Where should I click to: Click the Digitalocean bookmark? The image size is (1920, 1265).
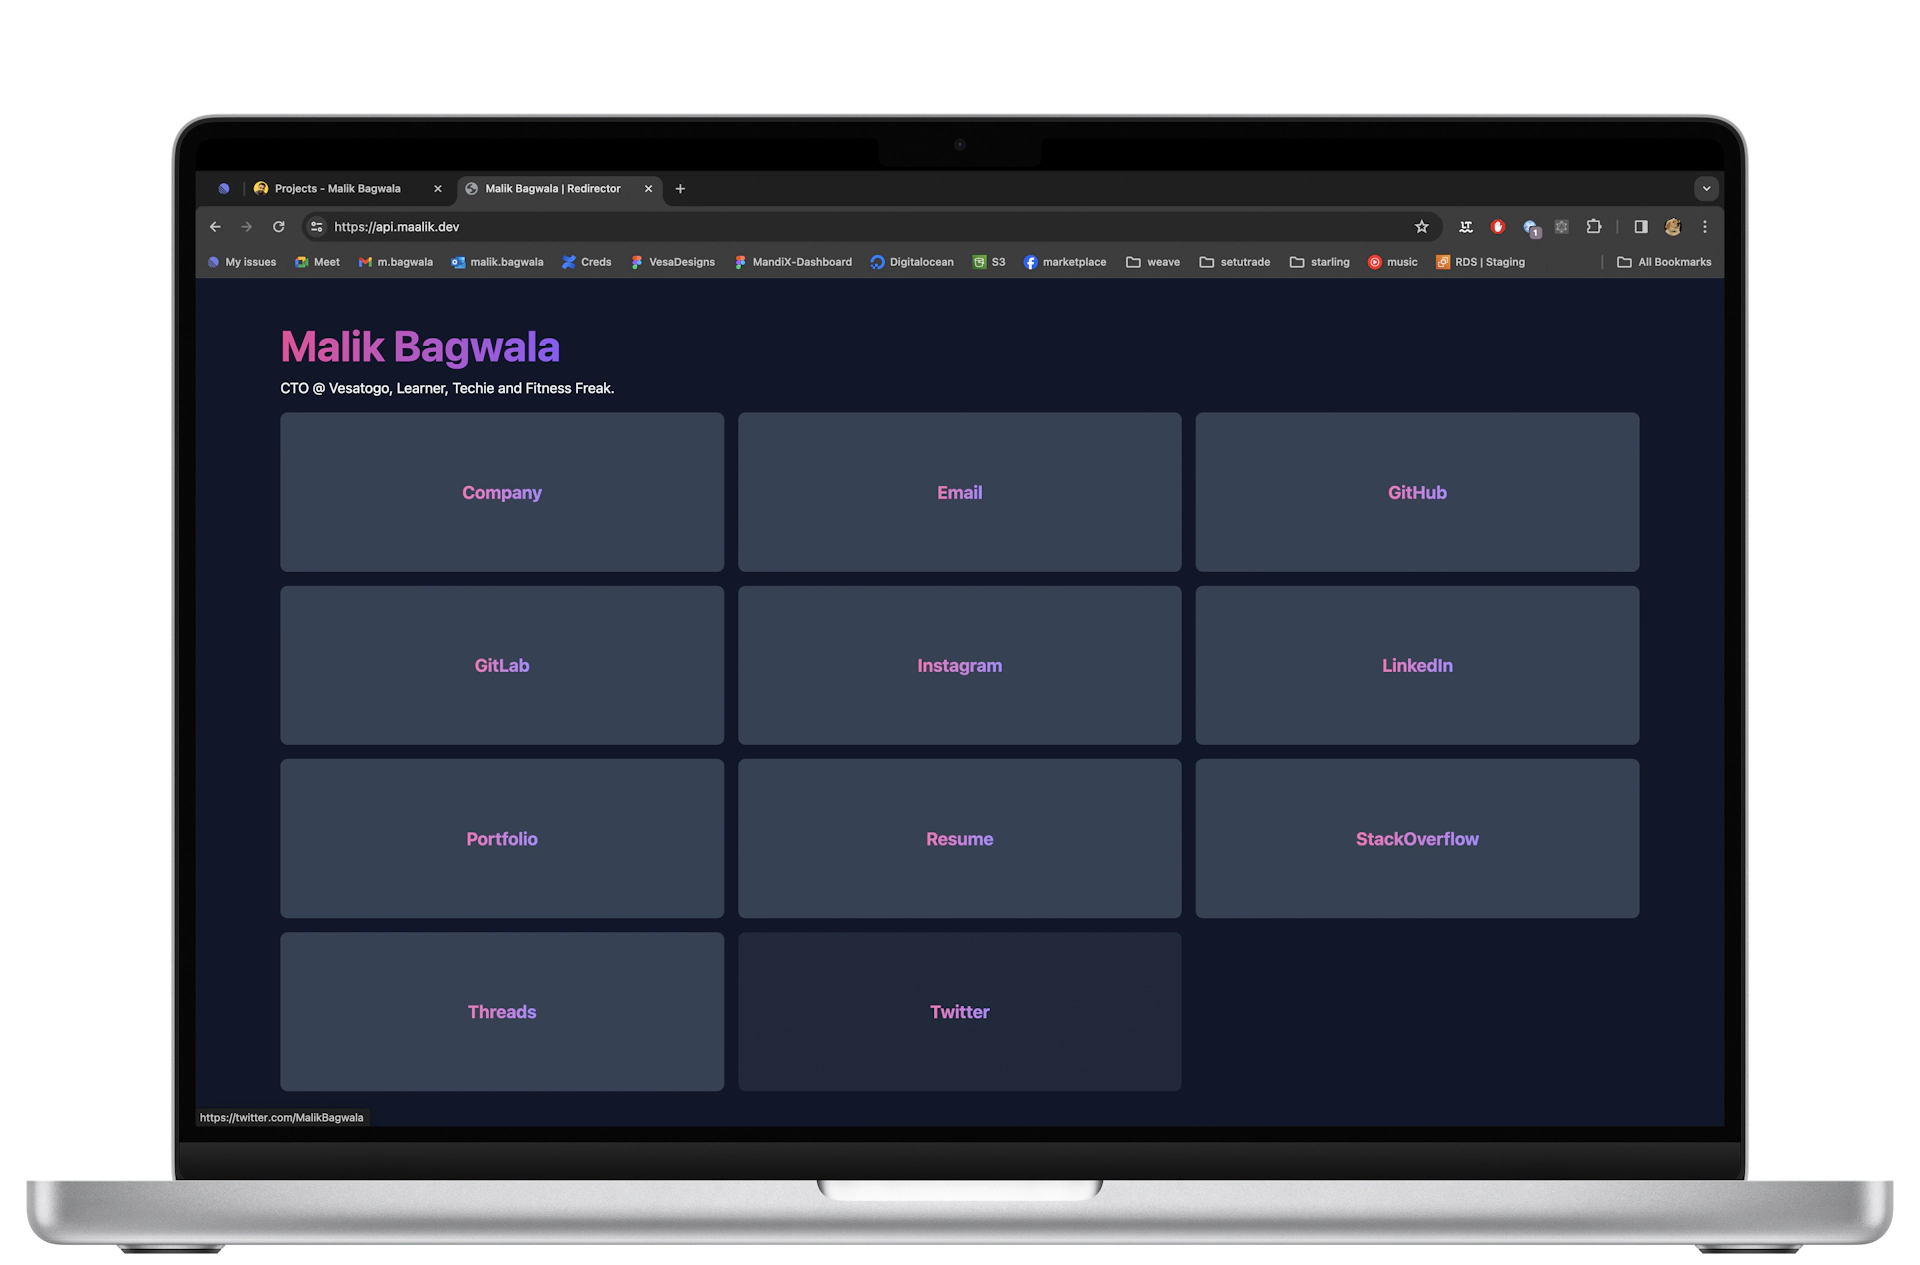(x=911, y=262)
